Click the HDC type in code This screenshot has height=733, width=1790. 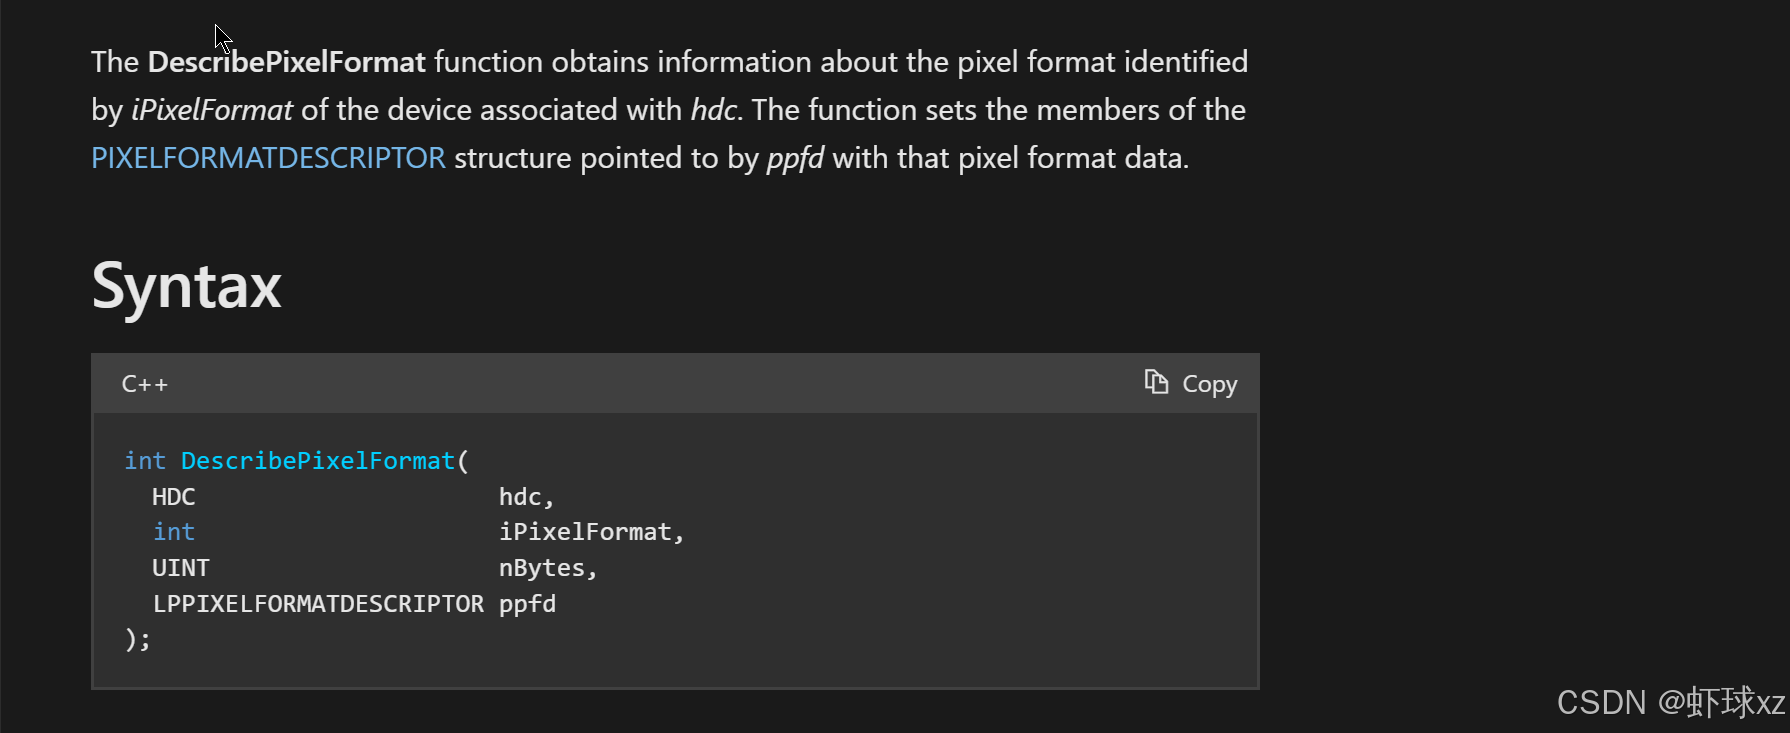click(x=174, y=497)
